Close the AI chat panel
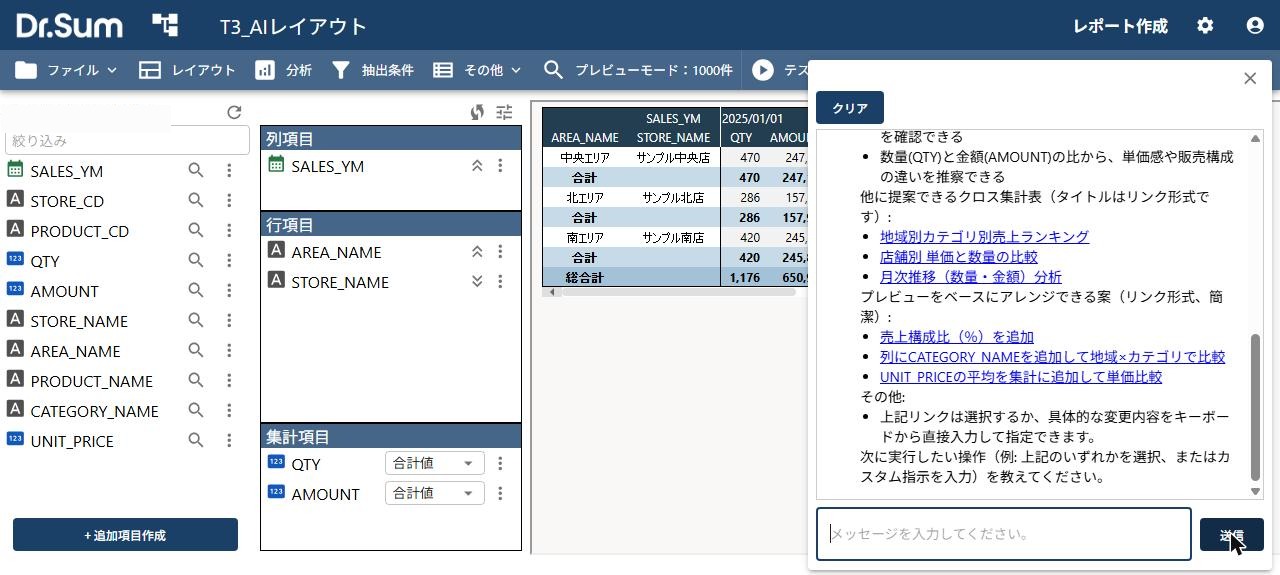Image resolution: width=1280 pixels, height=575 pixels. (1250, 78)
